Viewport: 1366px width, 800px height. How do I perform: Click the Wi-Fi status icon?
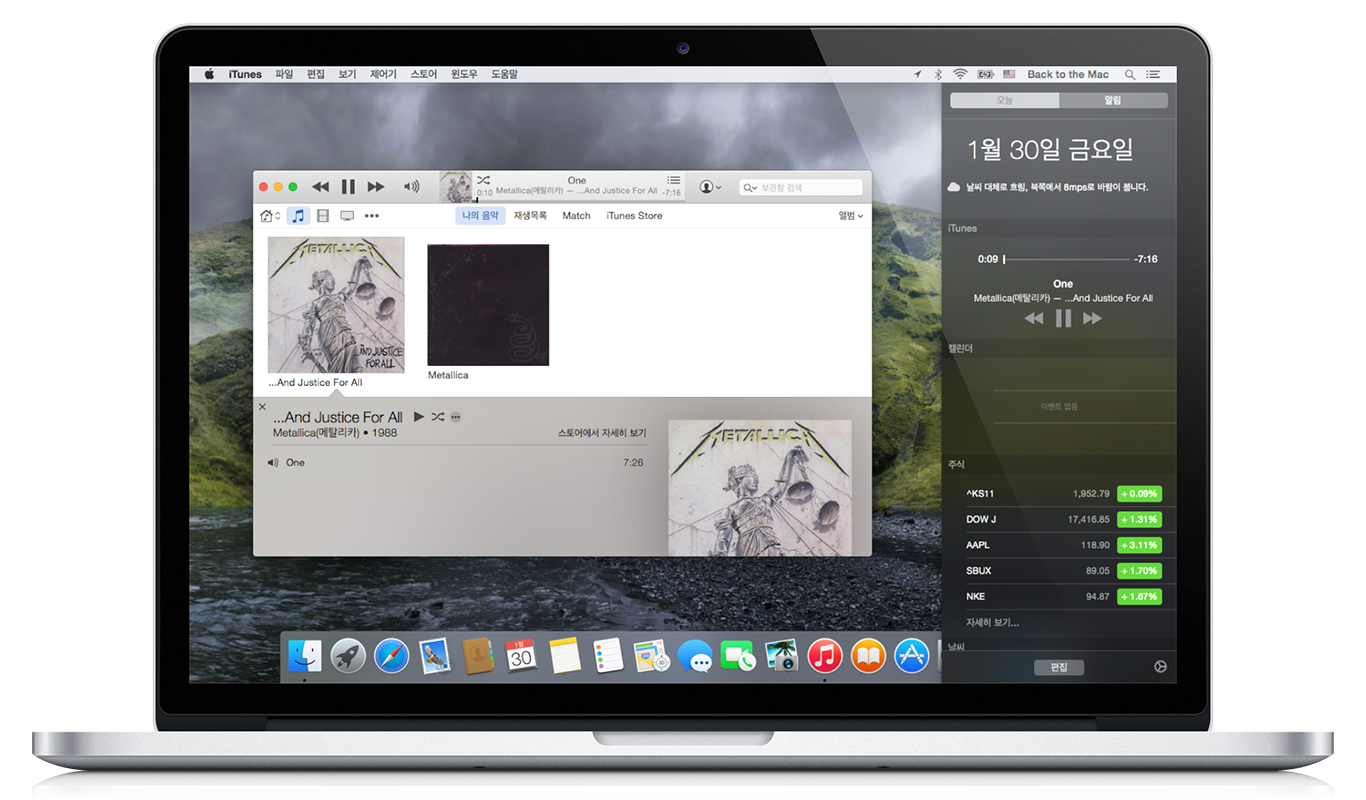(960, 74)
